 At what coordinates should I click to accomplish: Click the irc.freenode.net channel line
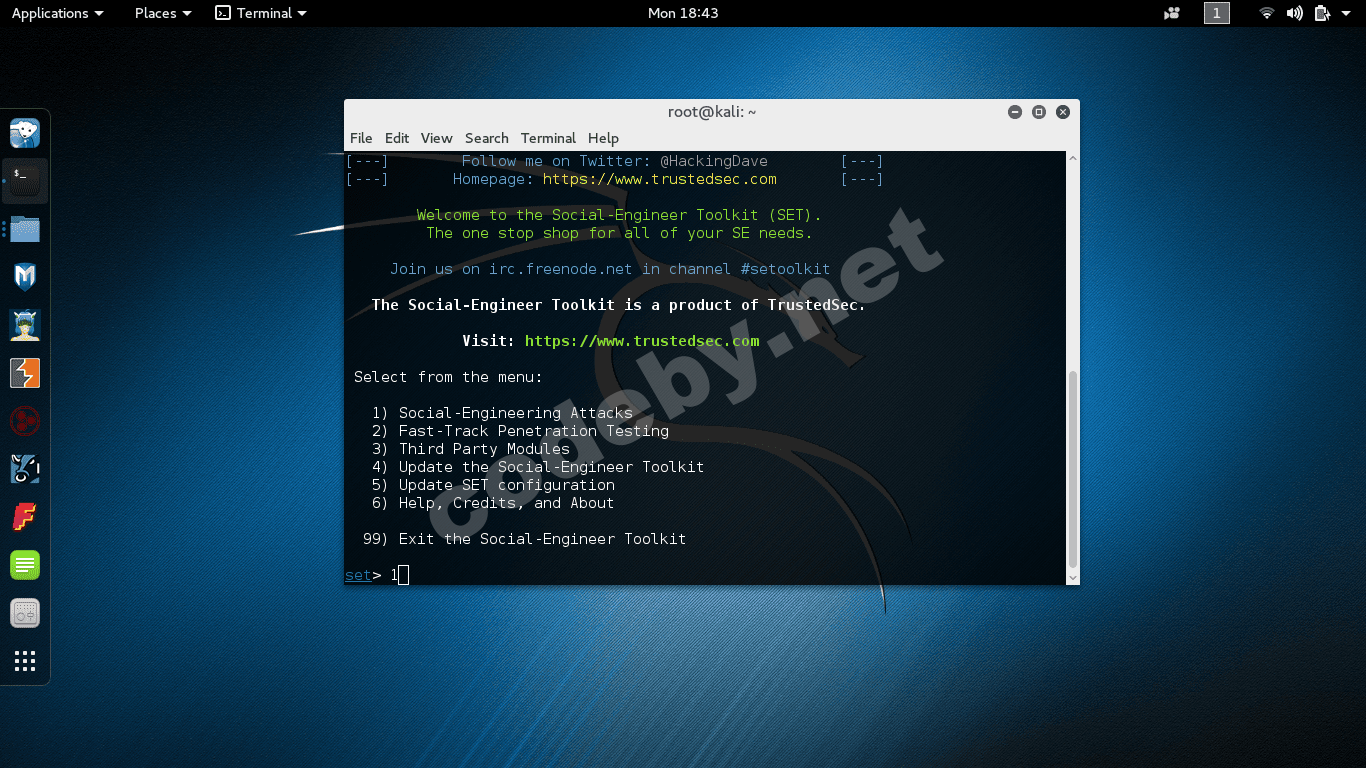pos(610,269)
